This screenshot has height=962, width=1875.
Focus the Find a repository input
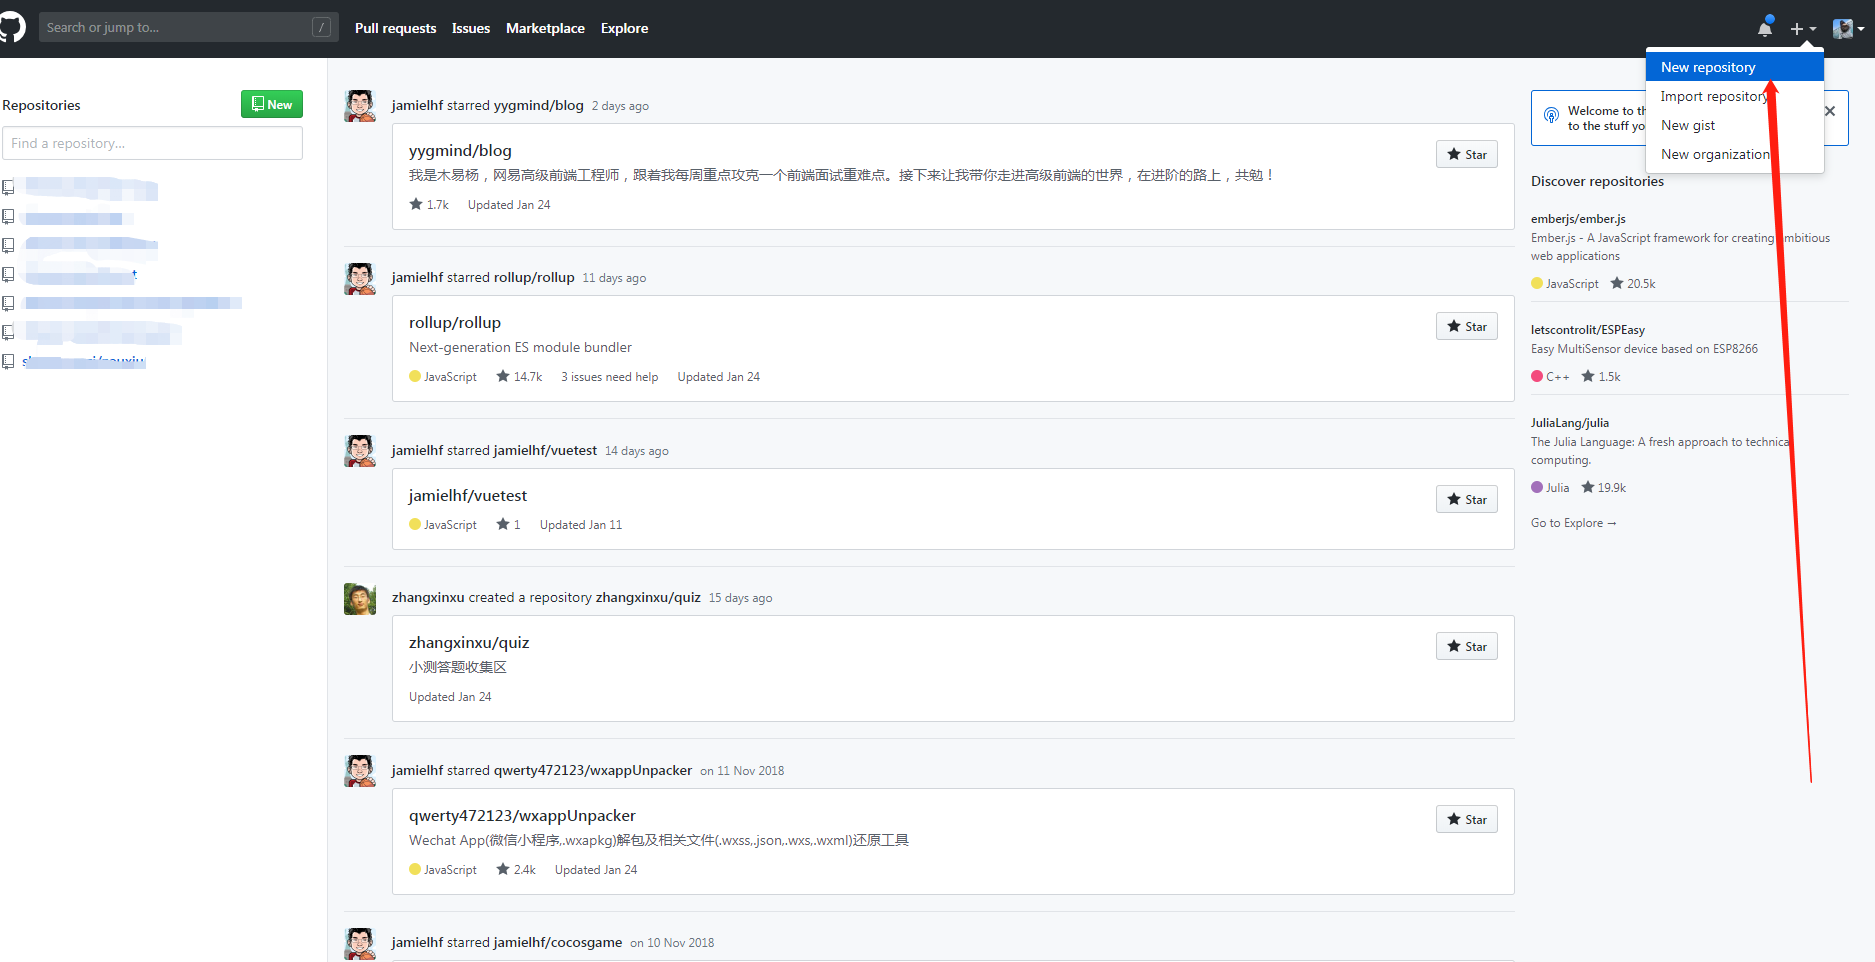pos(152,143)
